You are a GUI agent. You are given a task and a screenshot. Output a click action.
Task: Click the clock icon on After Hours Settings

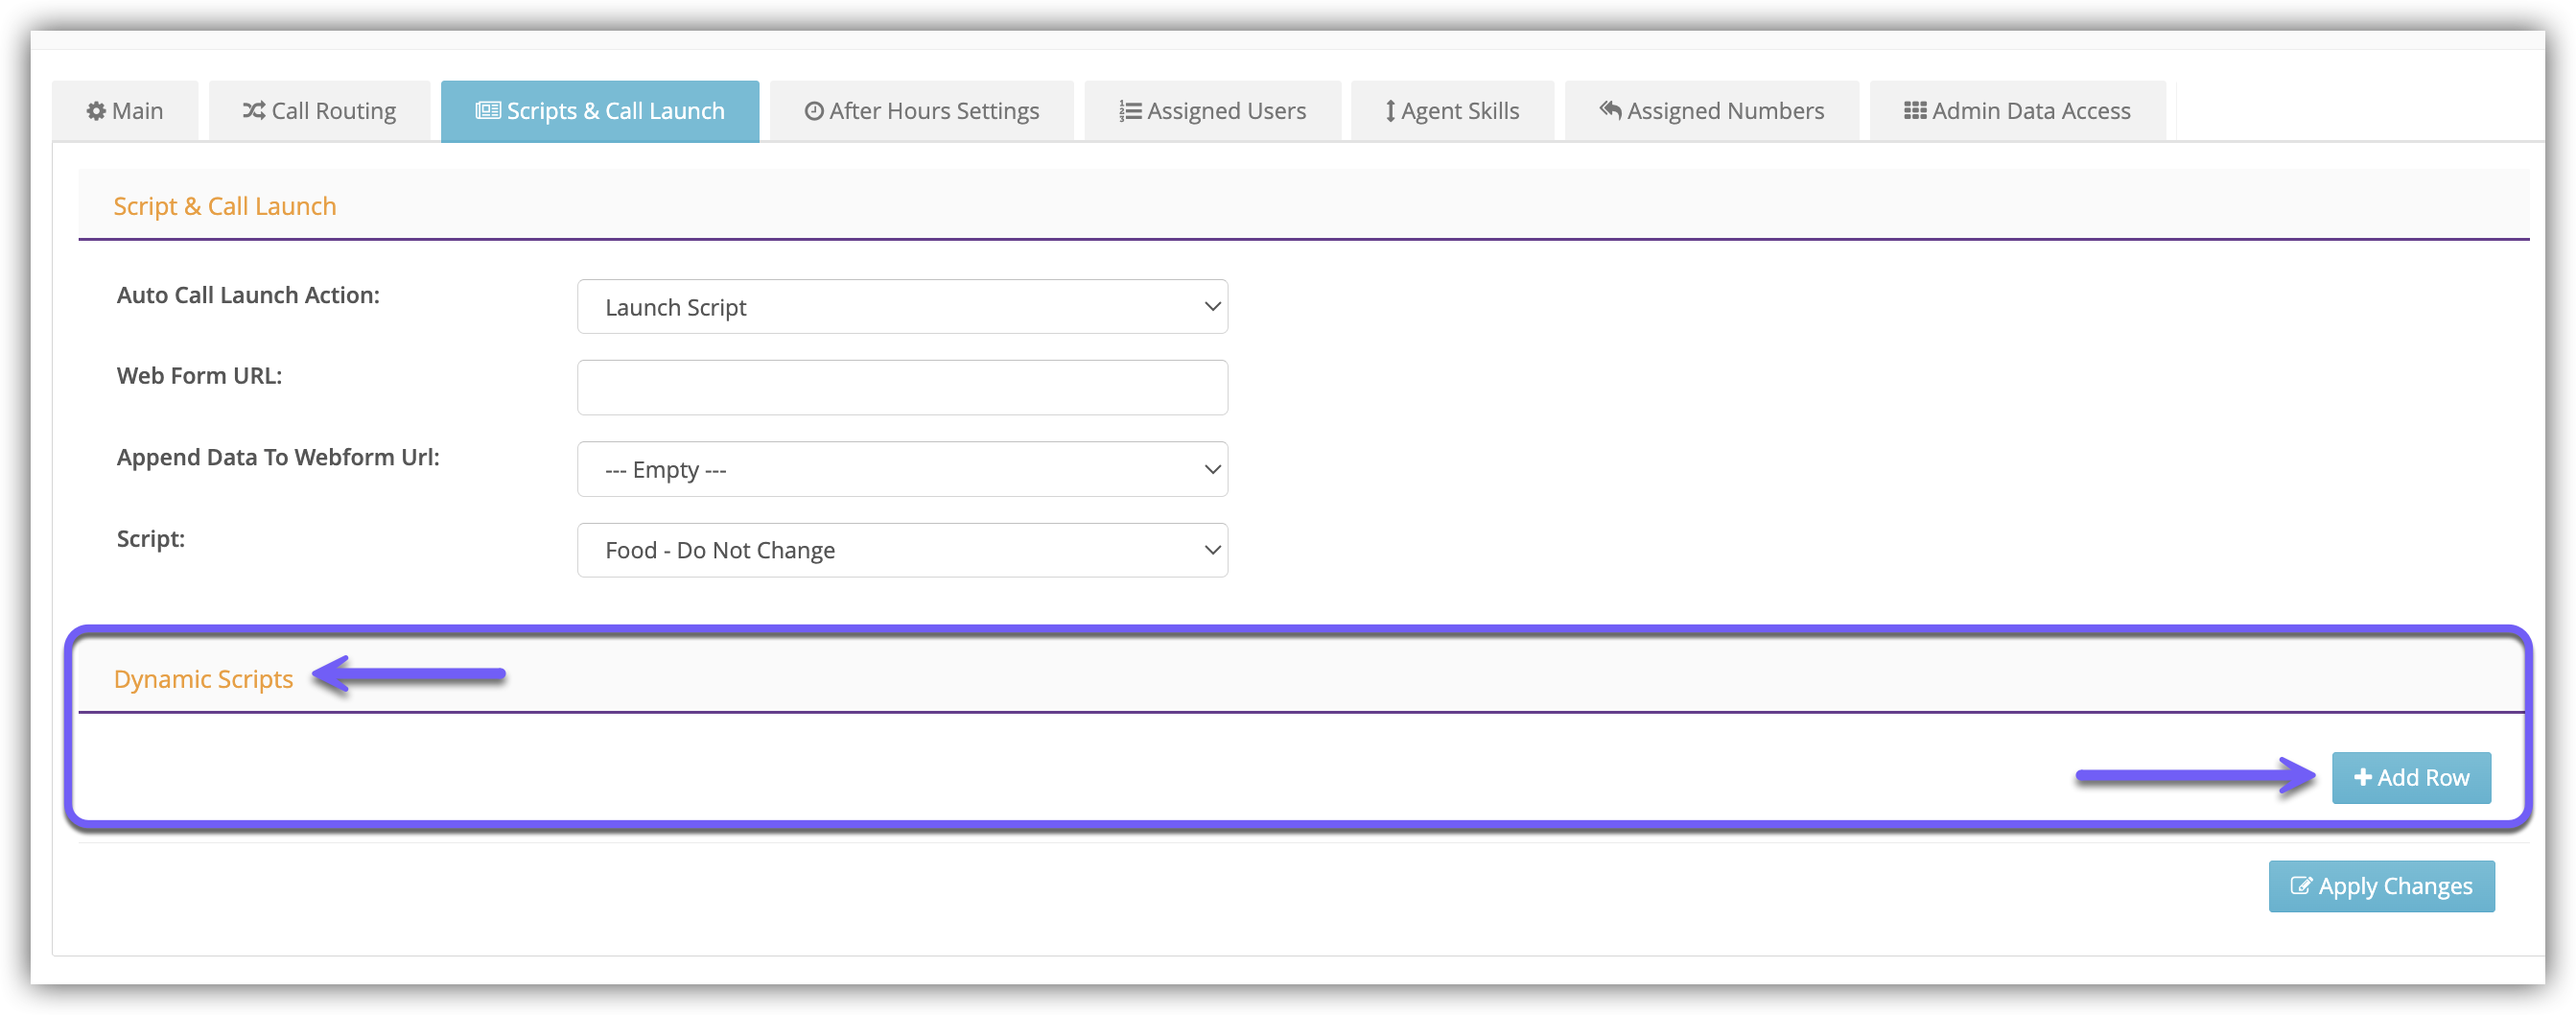[x=814, y=111]
